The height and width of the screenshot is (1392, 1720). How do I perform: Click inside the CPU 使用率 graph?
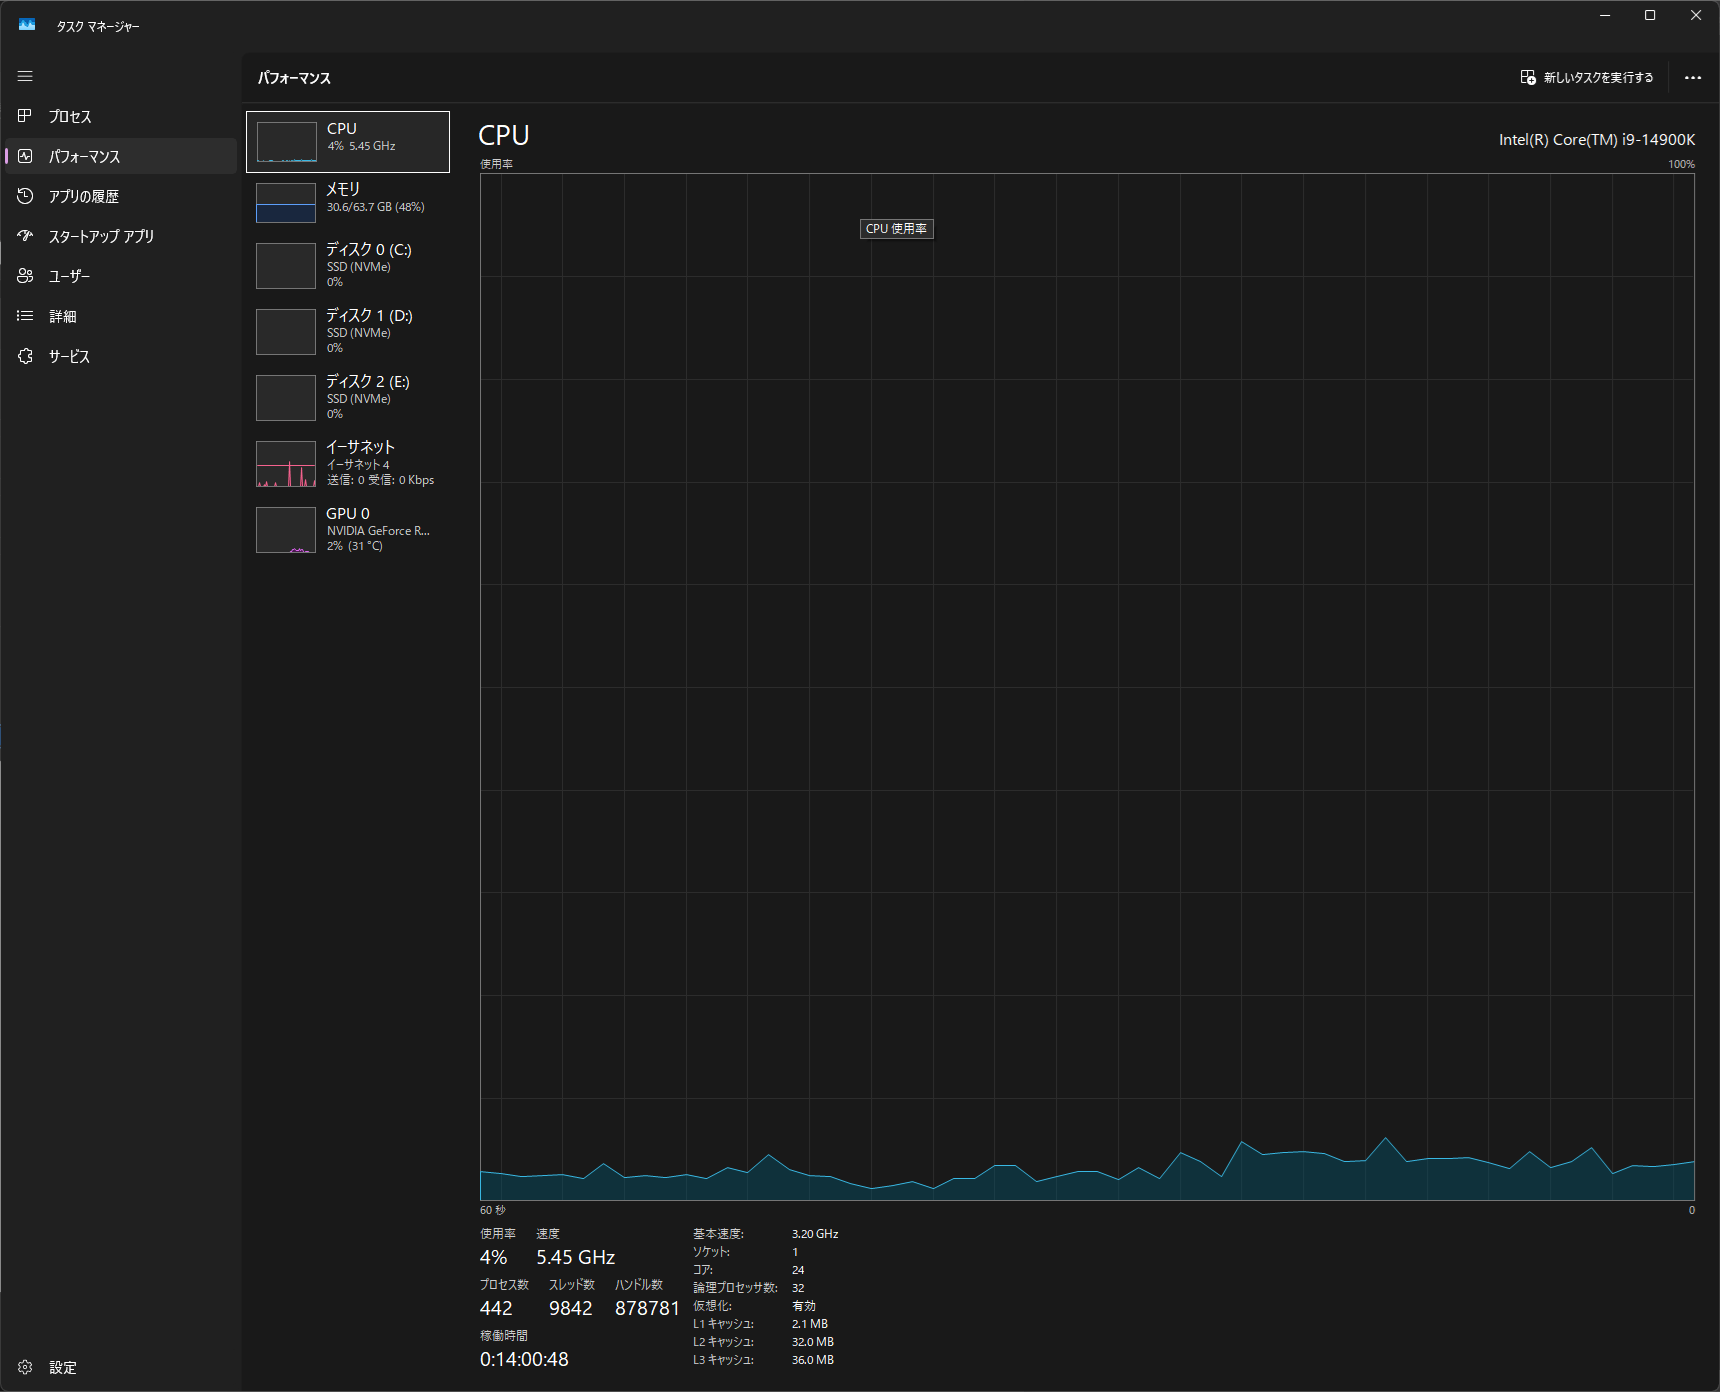[1087, 686]
